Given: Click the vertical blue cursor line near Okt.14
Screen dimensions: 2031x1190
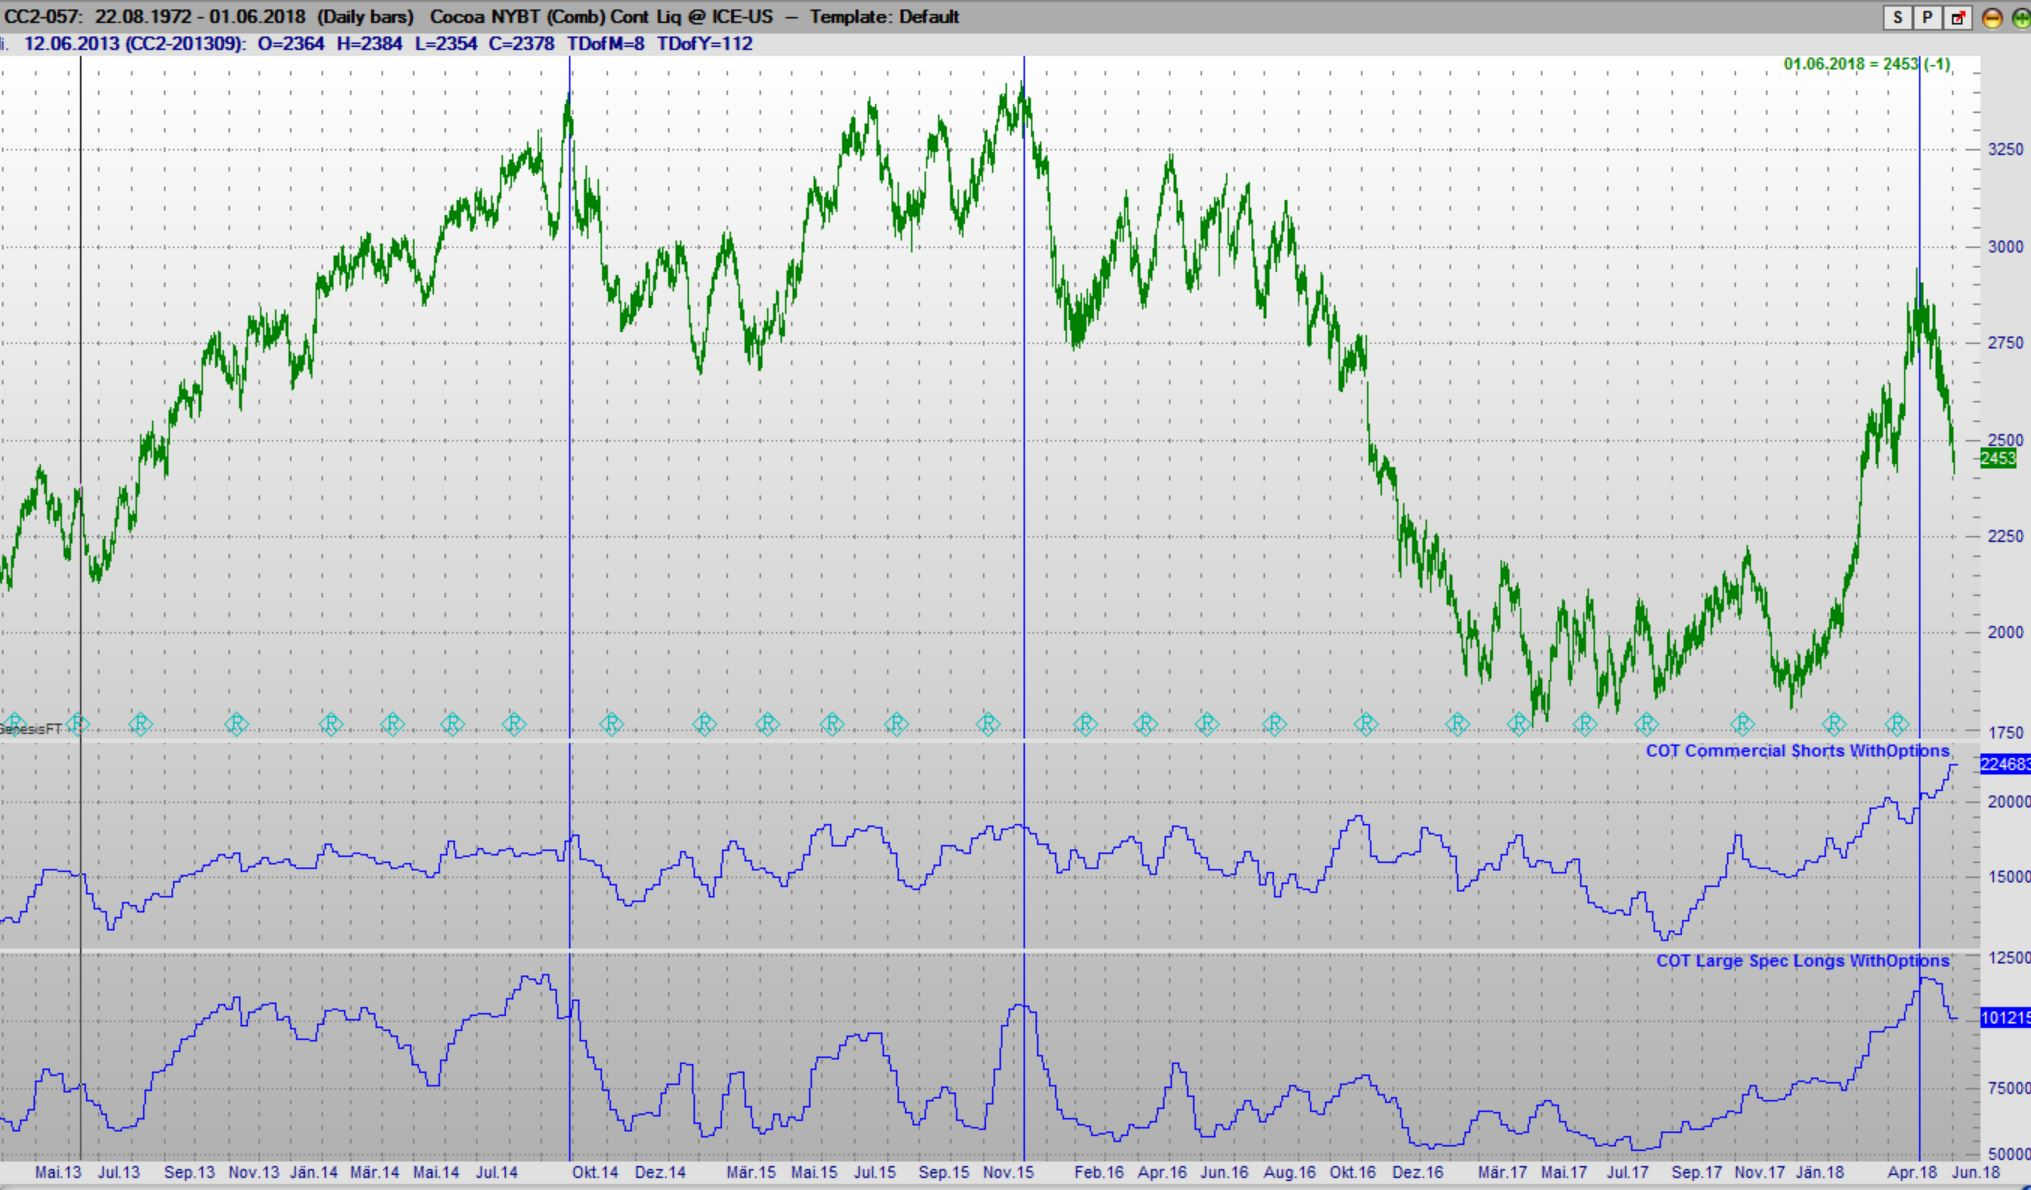Looking at the screenshot, I should [571, 400].
